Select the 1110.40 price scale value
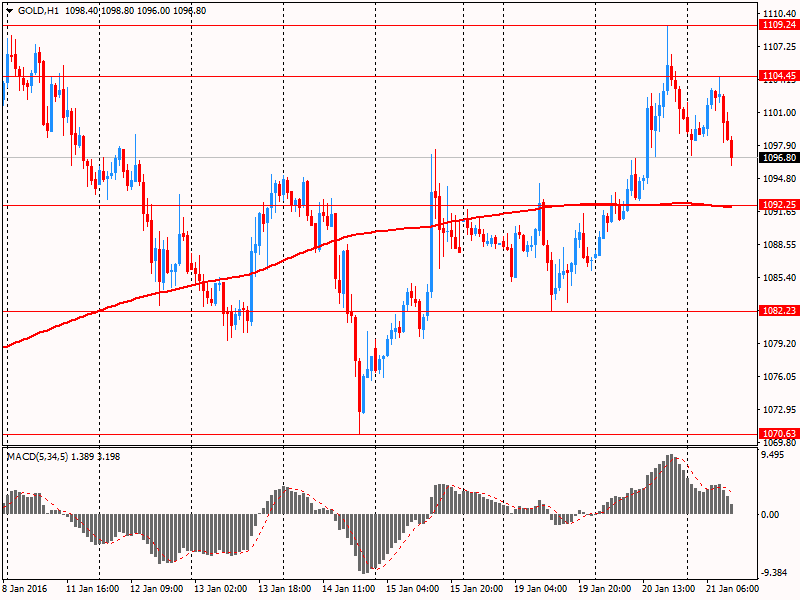The height and width of the screenshot is (600, 800). [779, 14]
